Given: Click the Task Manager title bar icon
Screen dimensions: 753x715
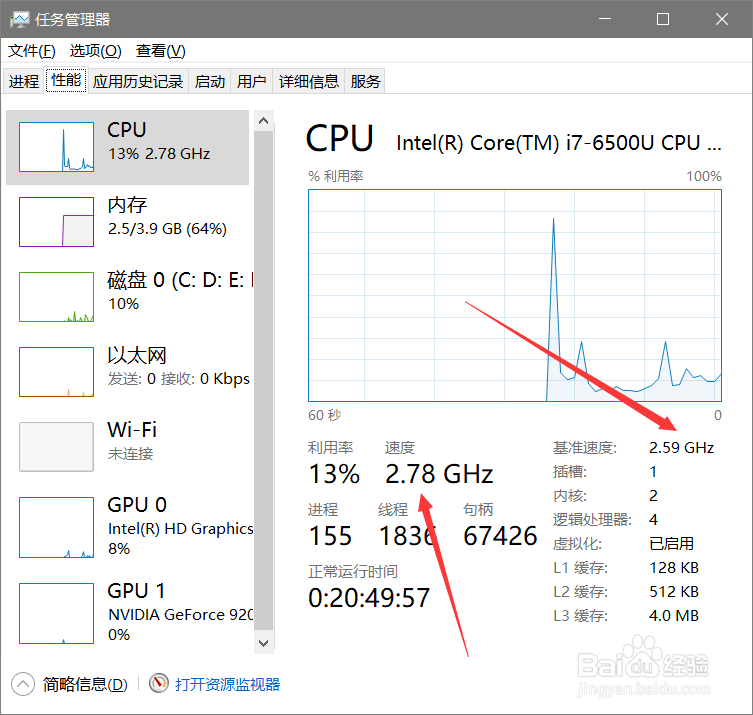Looking at the screenshot, I should pyautogui.click(x=20, y=19).
